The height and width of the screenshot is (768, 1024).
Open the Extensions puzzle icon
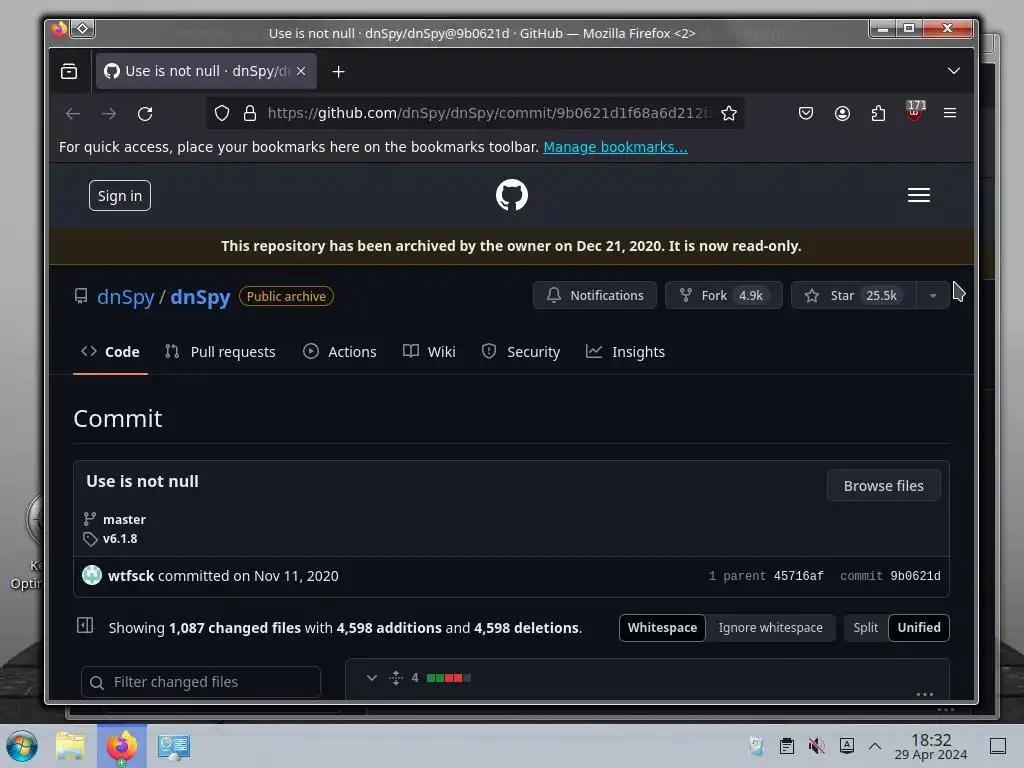pos(878,113)
